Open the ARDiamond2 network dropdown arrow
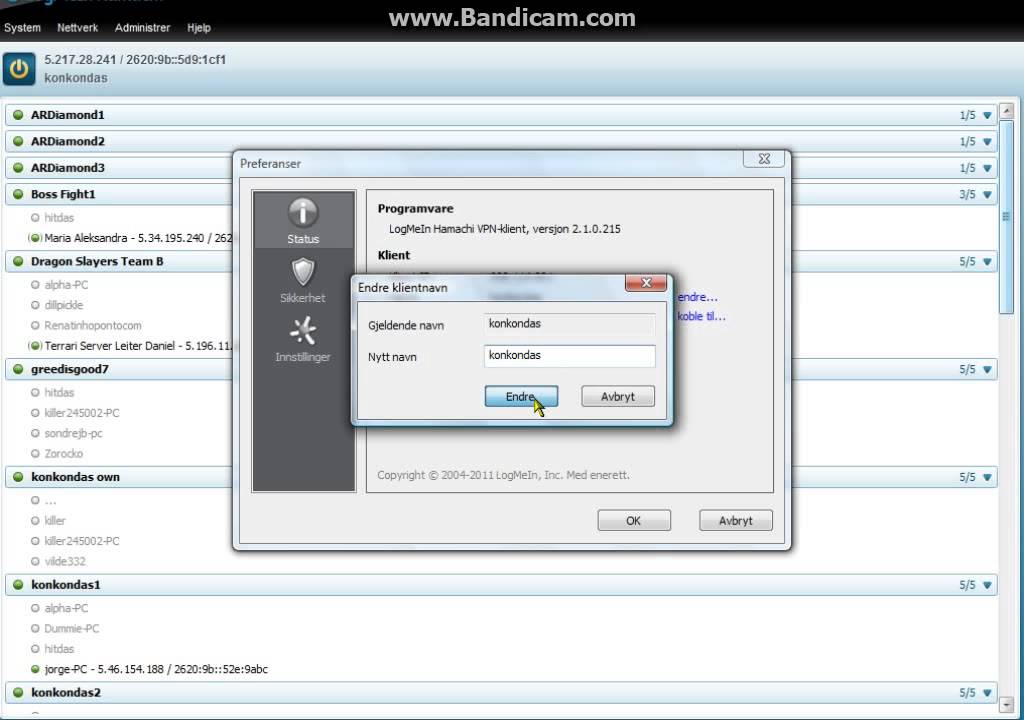1024x720 pixels. (987, 142)
